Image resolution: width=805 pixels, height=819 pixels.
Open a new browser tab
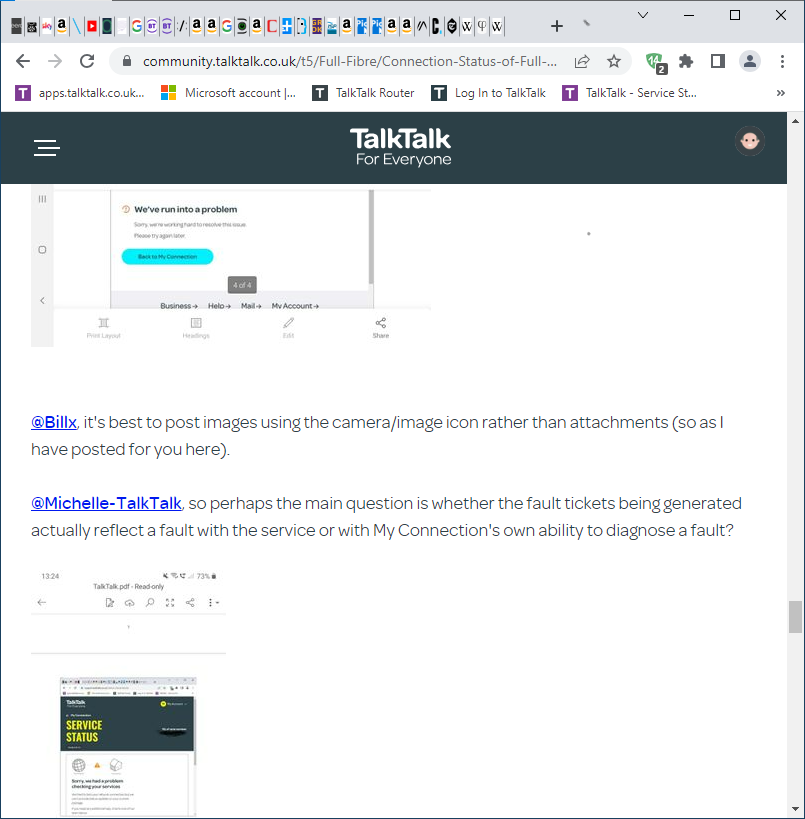tap(557, 26)
